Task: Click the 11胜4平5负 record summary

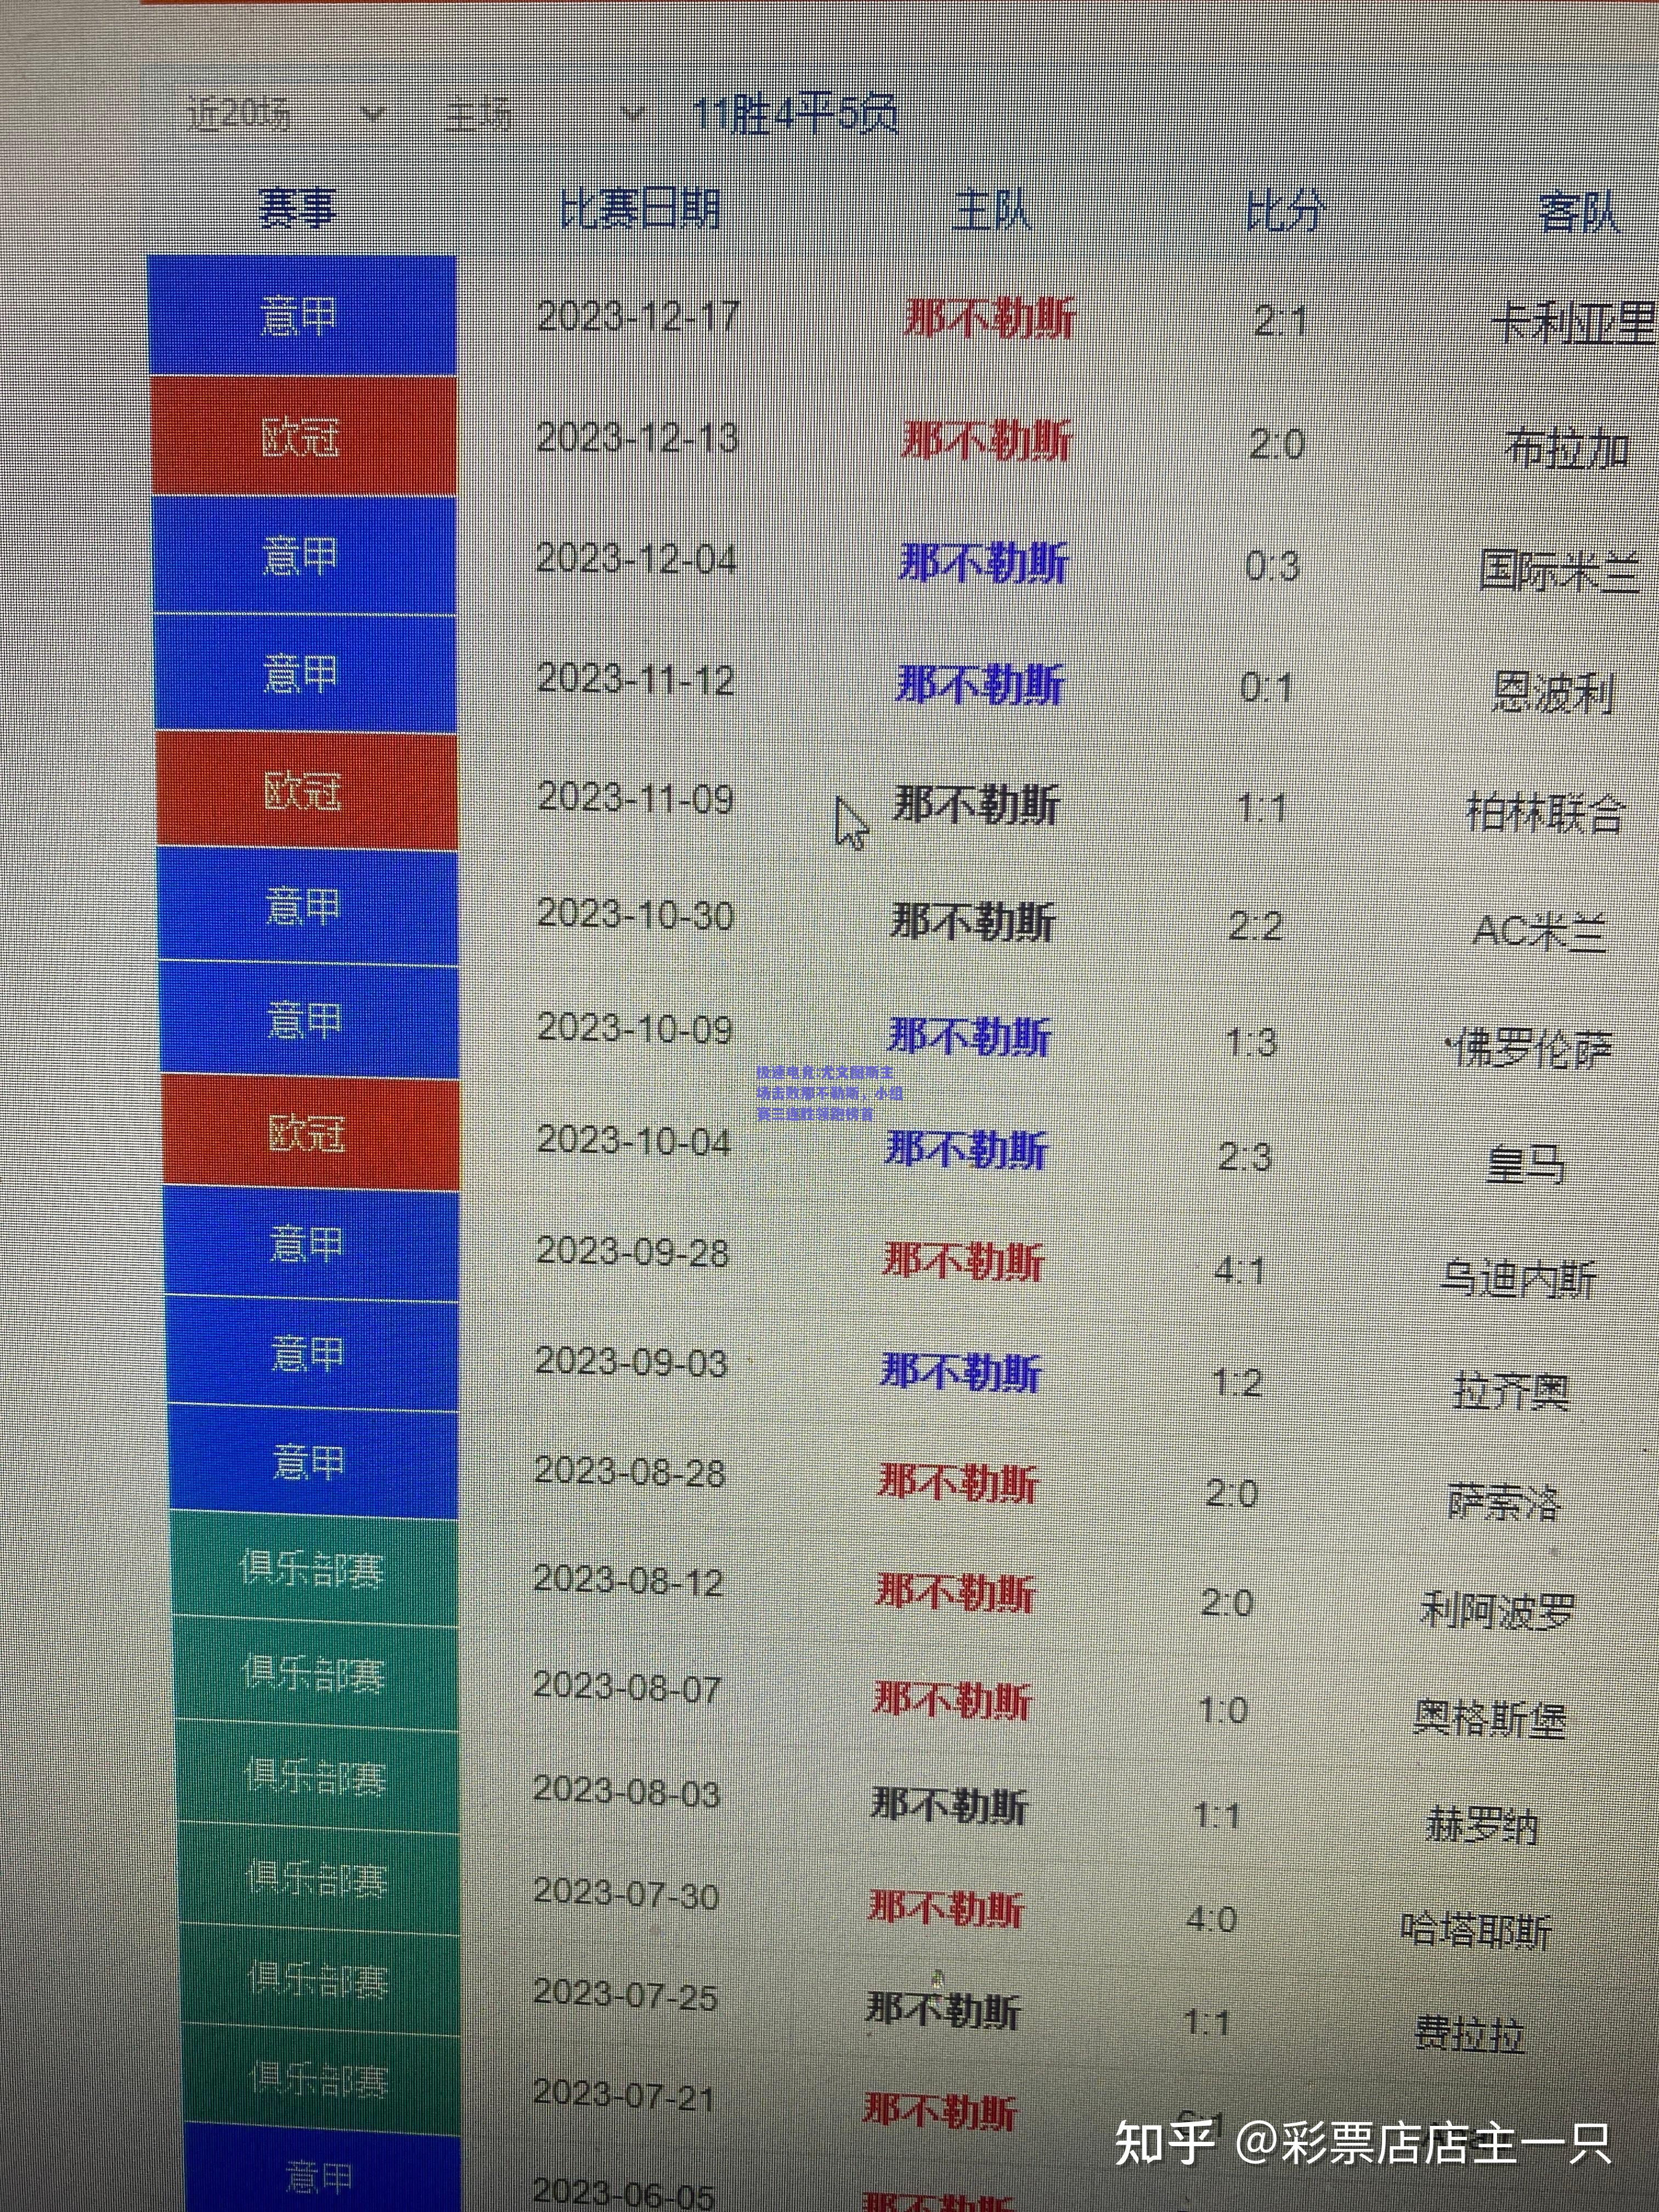Action: [795, 114]
